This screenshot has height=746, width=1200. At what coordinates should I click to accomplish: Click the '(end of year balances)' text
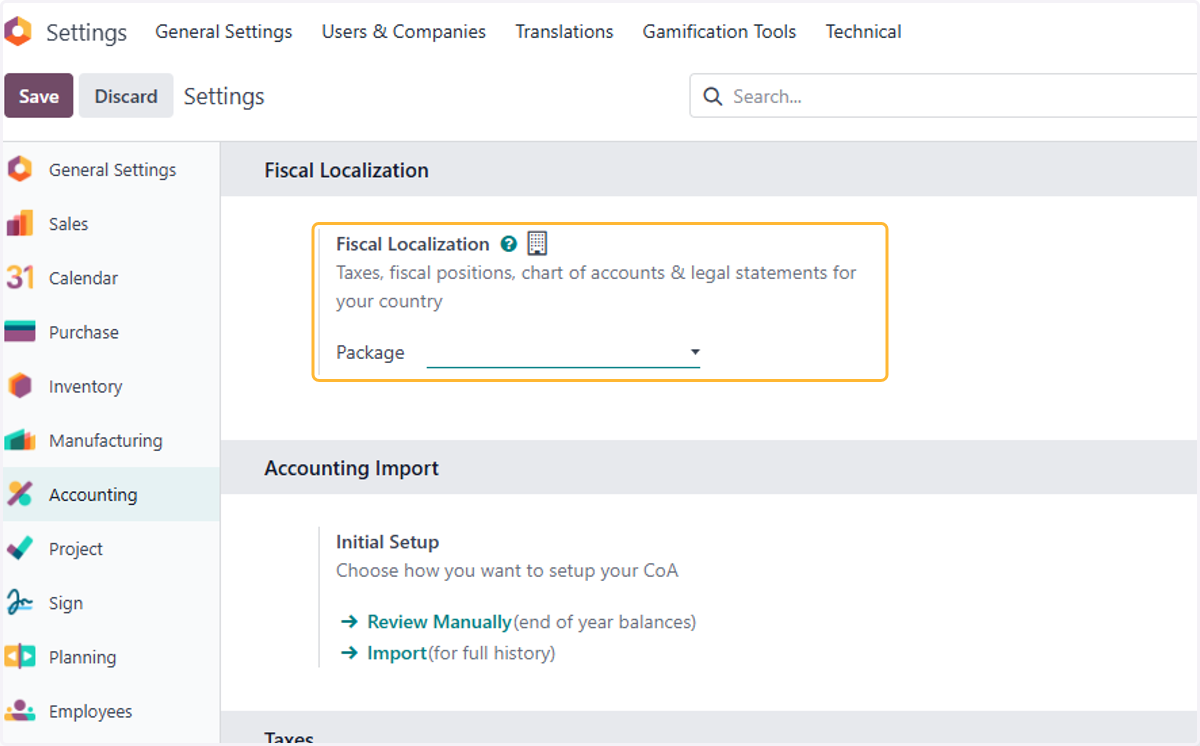[x=605, y=622]
